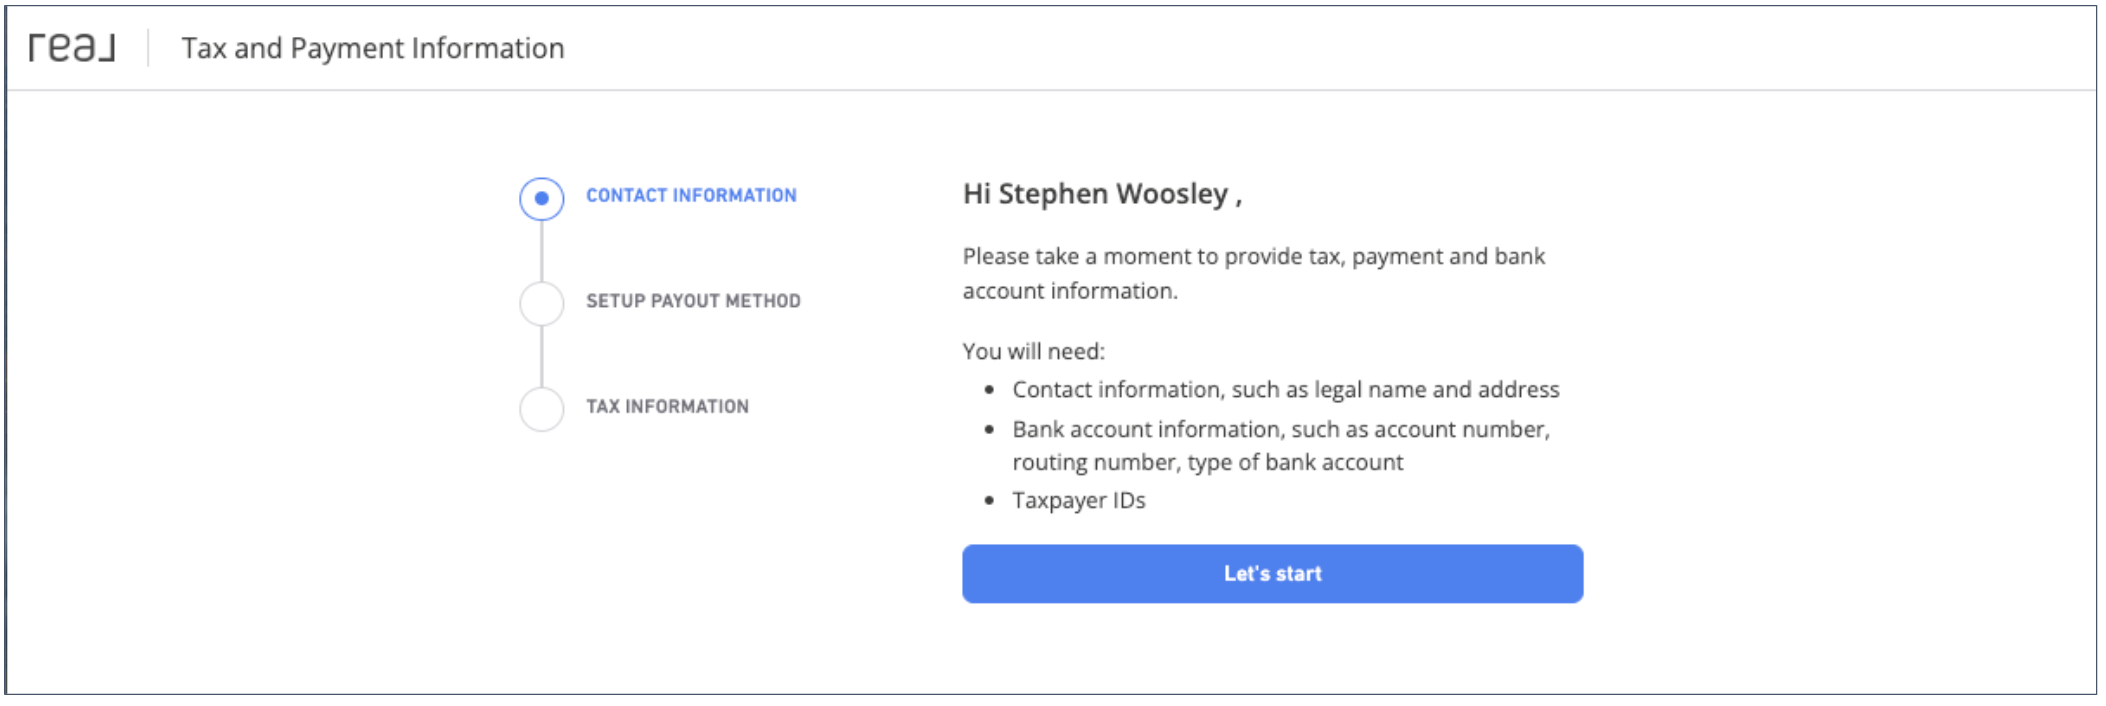Click the 'Please take a moment' paragraph

click(1254, 273)
